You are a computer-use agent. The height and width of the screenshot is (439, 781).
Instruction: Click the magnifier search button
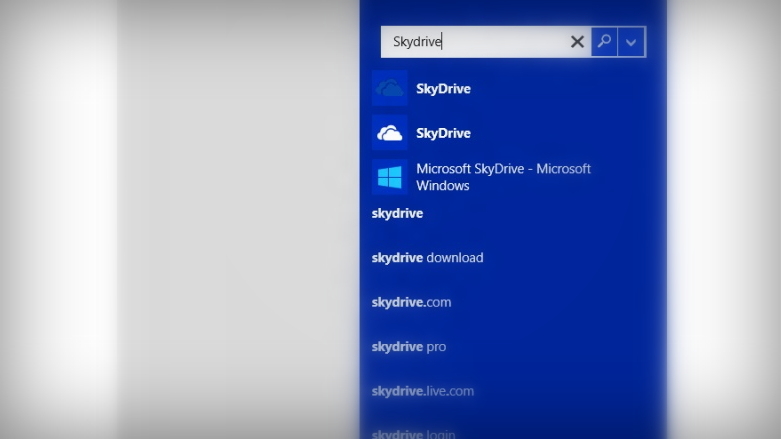(x=604, y=41)
